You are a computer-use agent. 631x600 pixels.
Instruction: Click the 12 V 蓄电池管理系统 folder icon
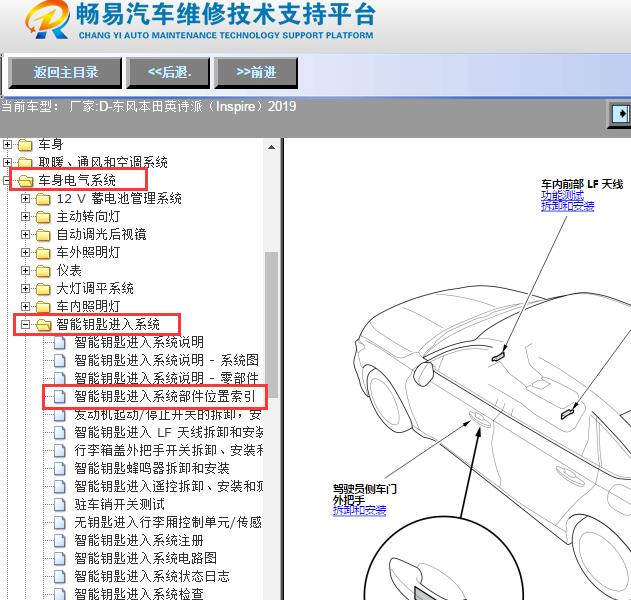tap(43, 199)
